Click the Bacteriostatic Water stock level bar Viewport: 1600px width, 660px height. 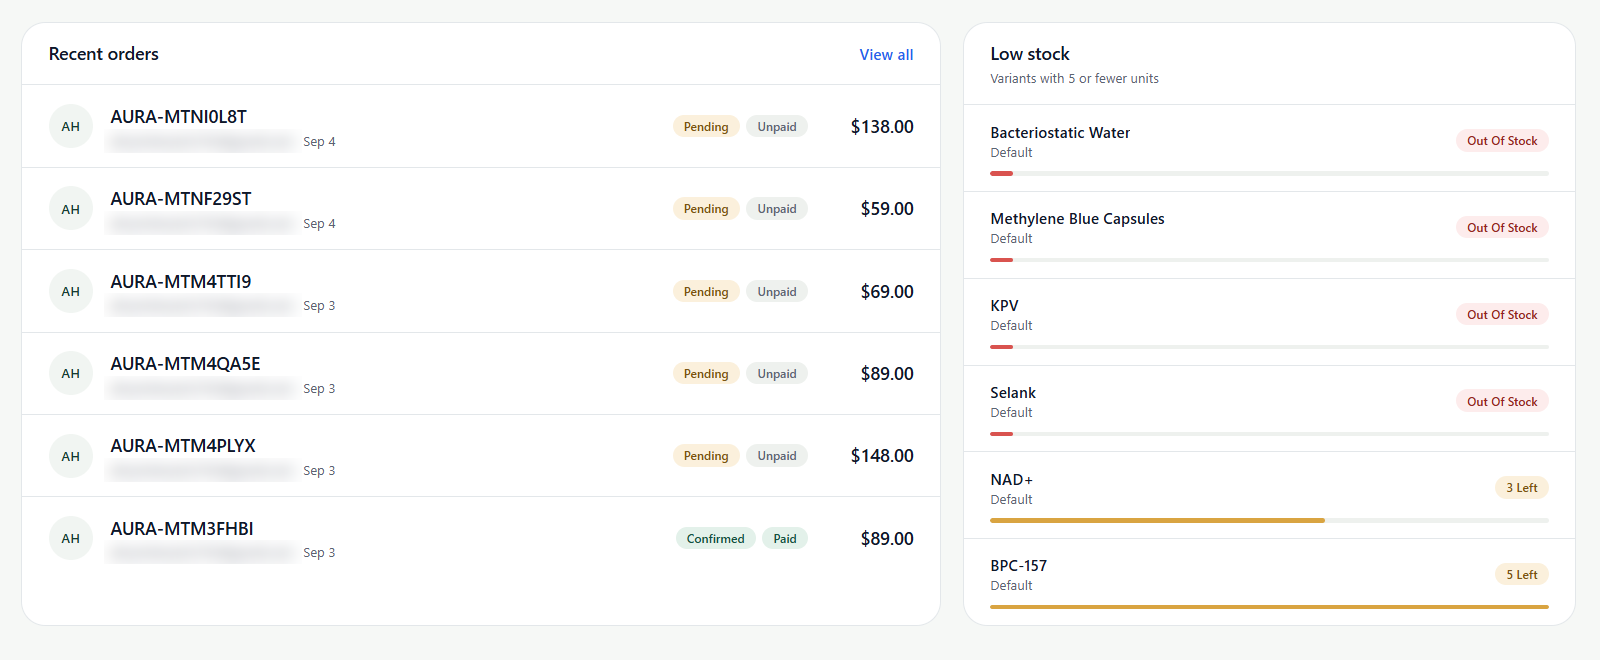point(1269,173)
